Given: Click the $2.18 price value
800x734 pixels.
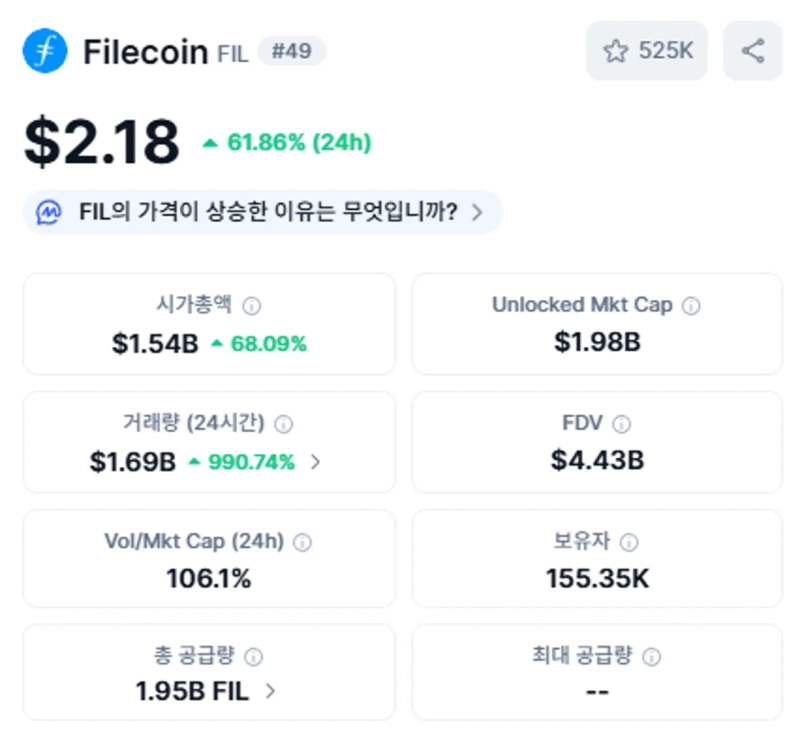Looking at the screenshot, I should [102, 142].
